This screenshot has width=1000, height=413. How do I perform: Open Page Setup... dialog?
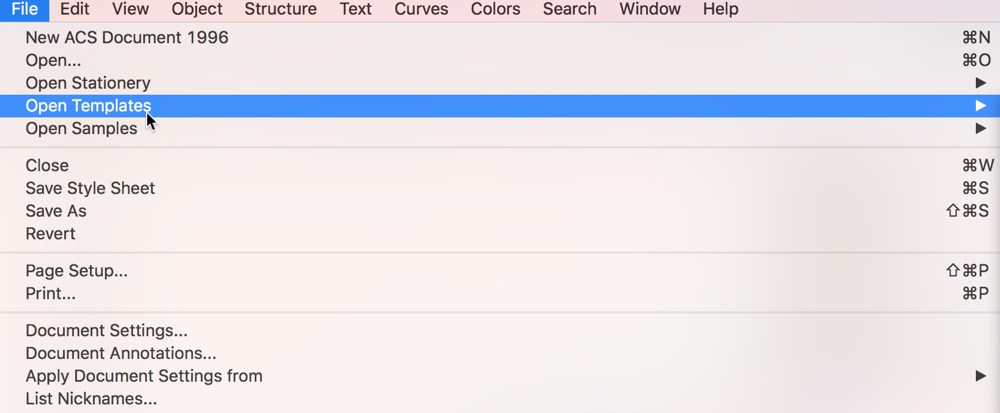point(76,271)
